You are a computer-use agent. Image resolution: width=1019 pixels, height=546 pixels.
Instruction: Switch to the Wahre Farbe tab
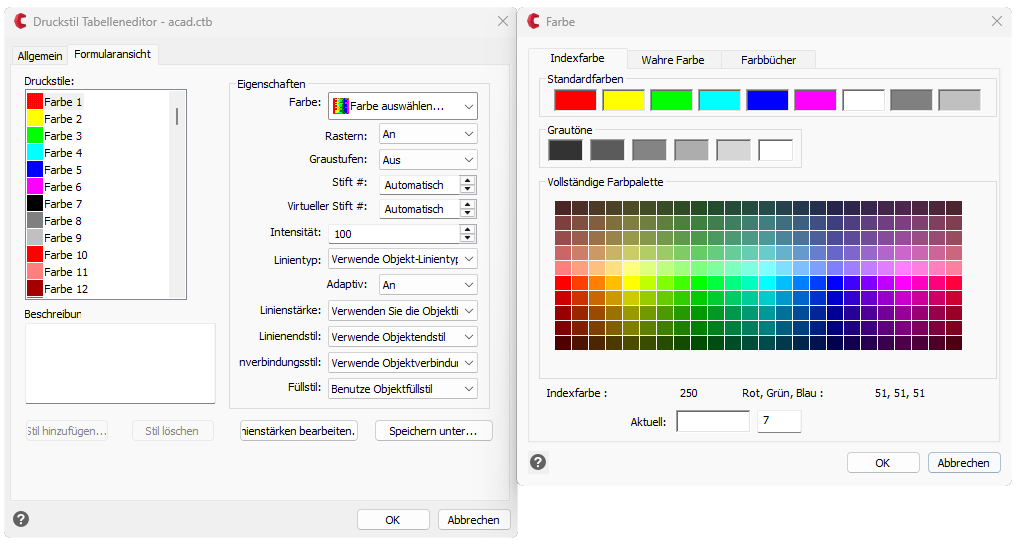pos(672,60)
